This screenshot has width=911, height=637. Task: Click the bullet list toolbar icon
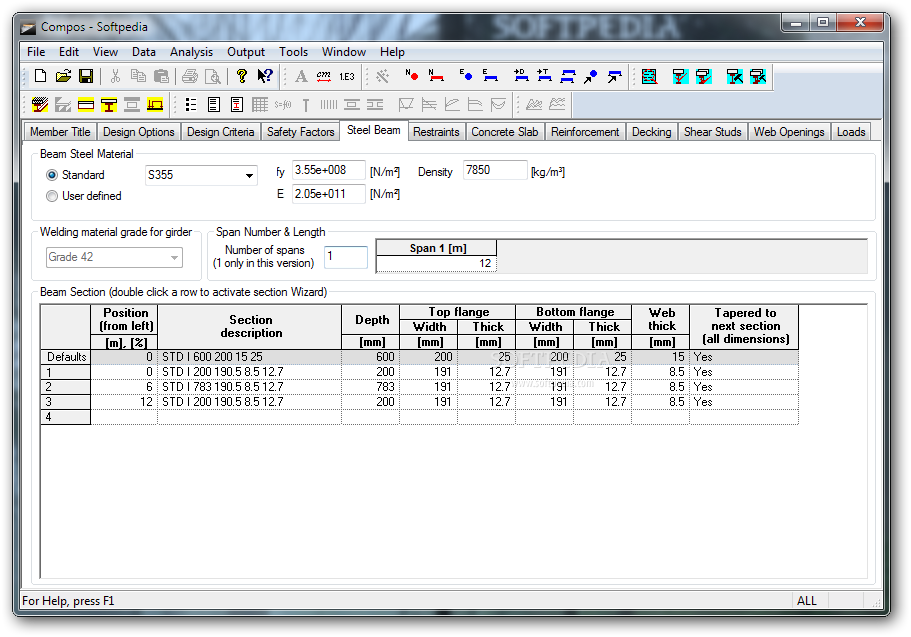click(191, 105)
